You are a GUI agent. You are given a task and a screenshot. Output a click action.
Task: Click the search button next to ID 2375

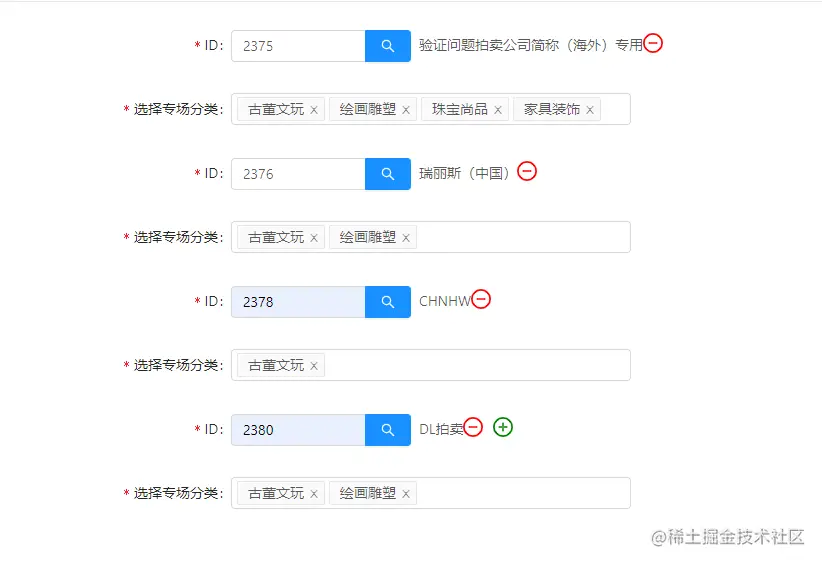click(x=387, y=46)
